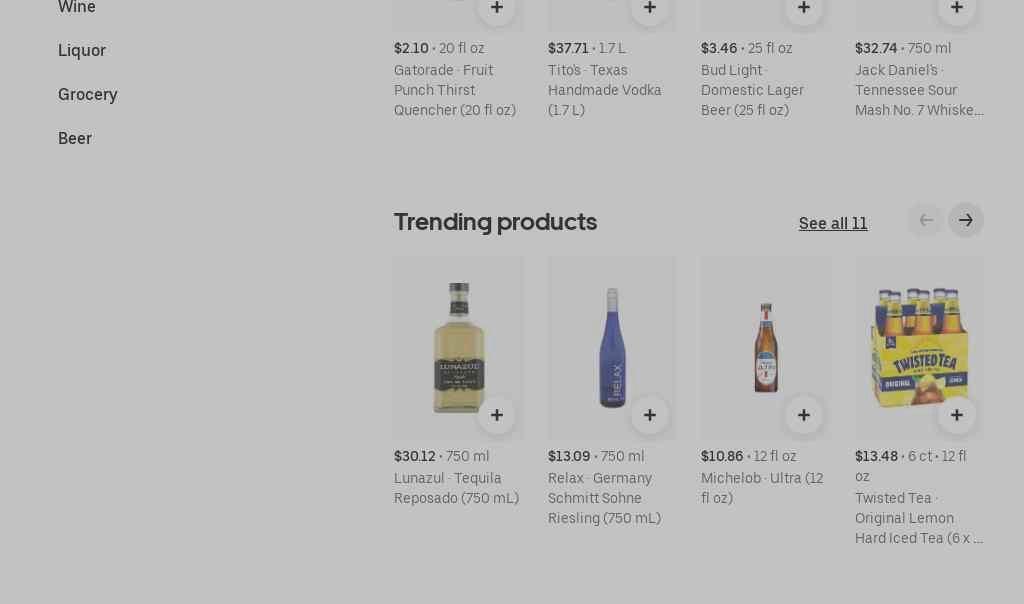View Relax Riesling bottle thumbnail
The image size is (1024, 604).
pyautogui.click(x=612, y=340)
